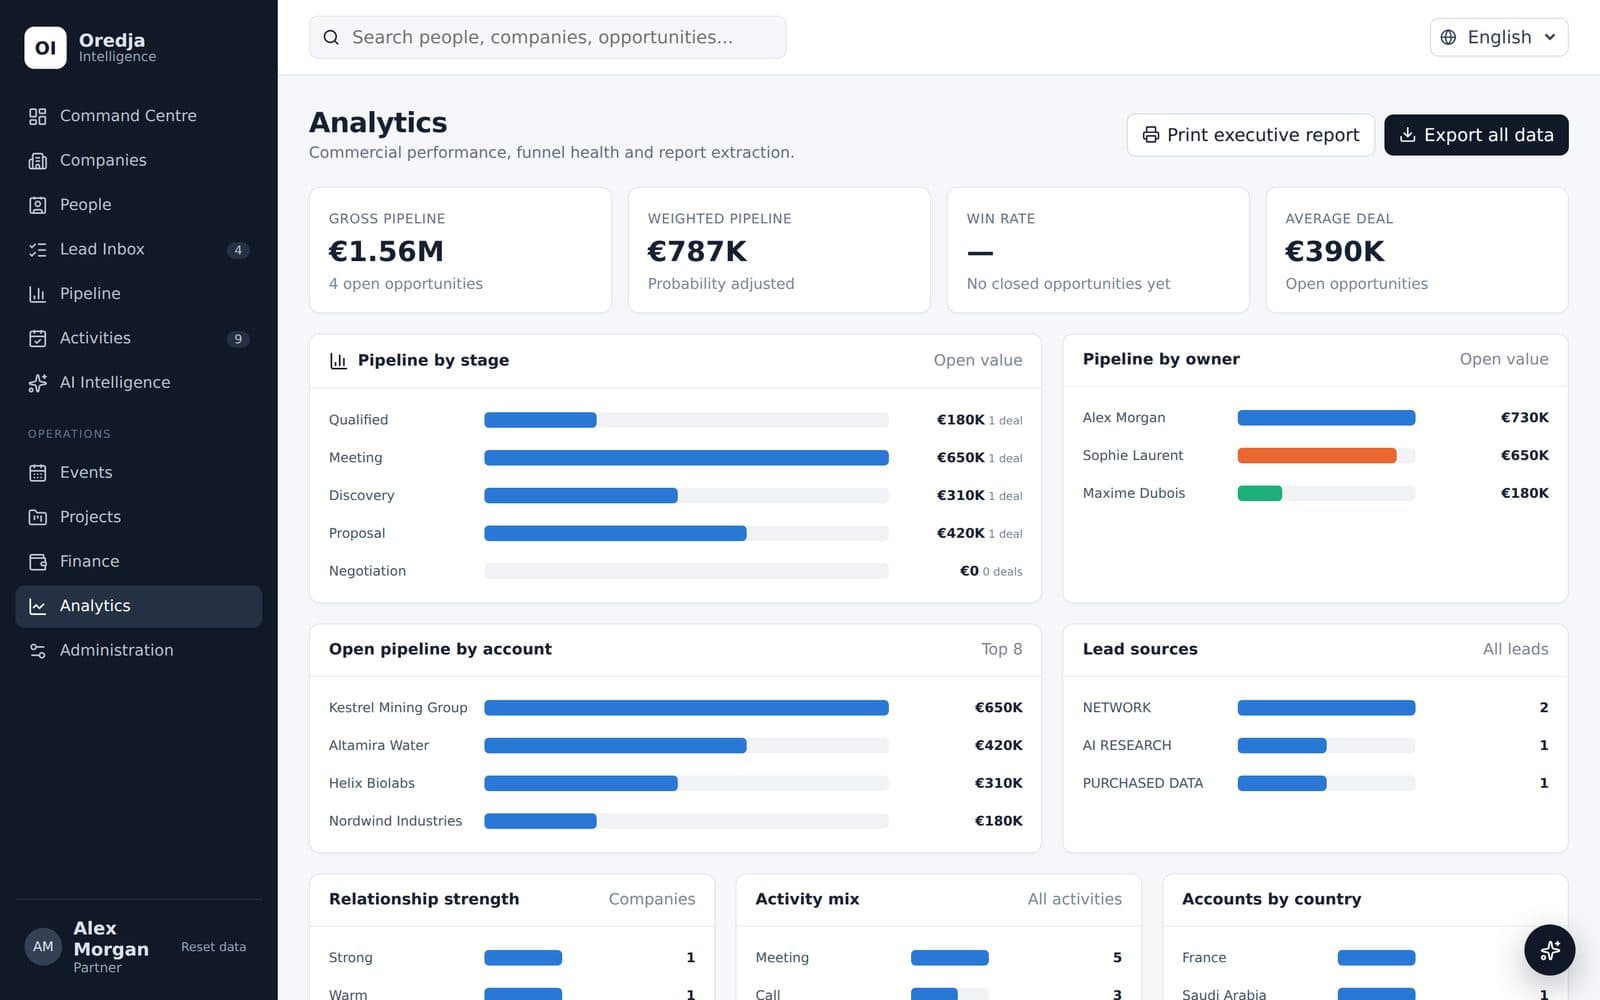This screenshot has height=1000, width=1600.
Task: Click the AI RESEARCH lead source label
Action: pyautogui.click(x=1127, y=746)
